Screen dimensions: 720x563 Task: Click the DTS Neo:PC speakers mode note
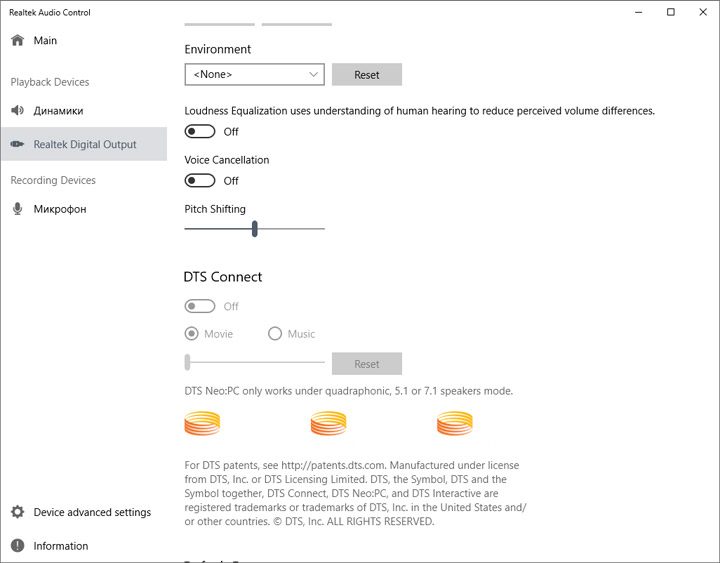tap(349, 391)
